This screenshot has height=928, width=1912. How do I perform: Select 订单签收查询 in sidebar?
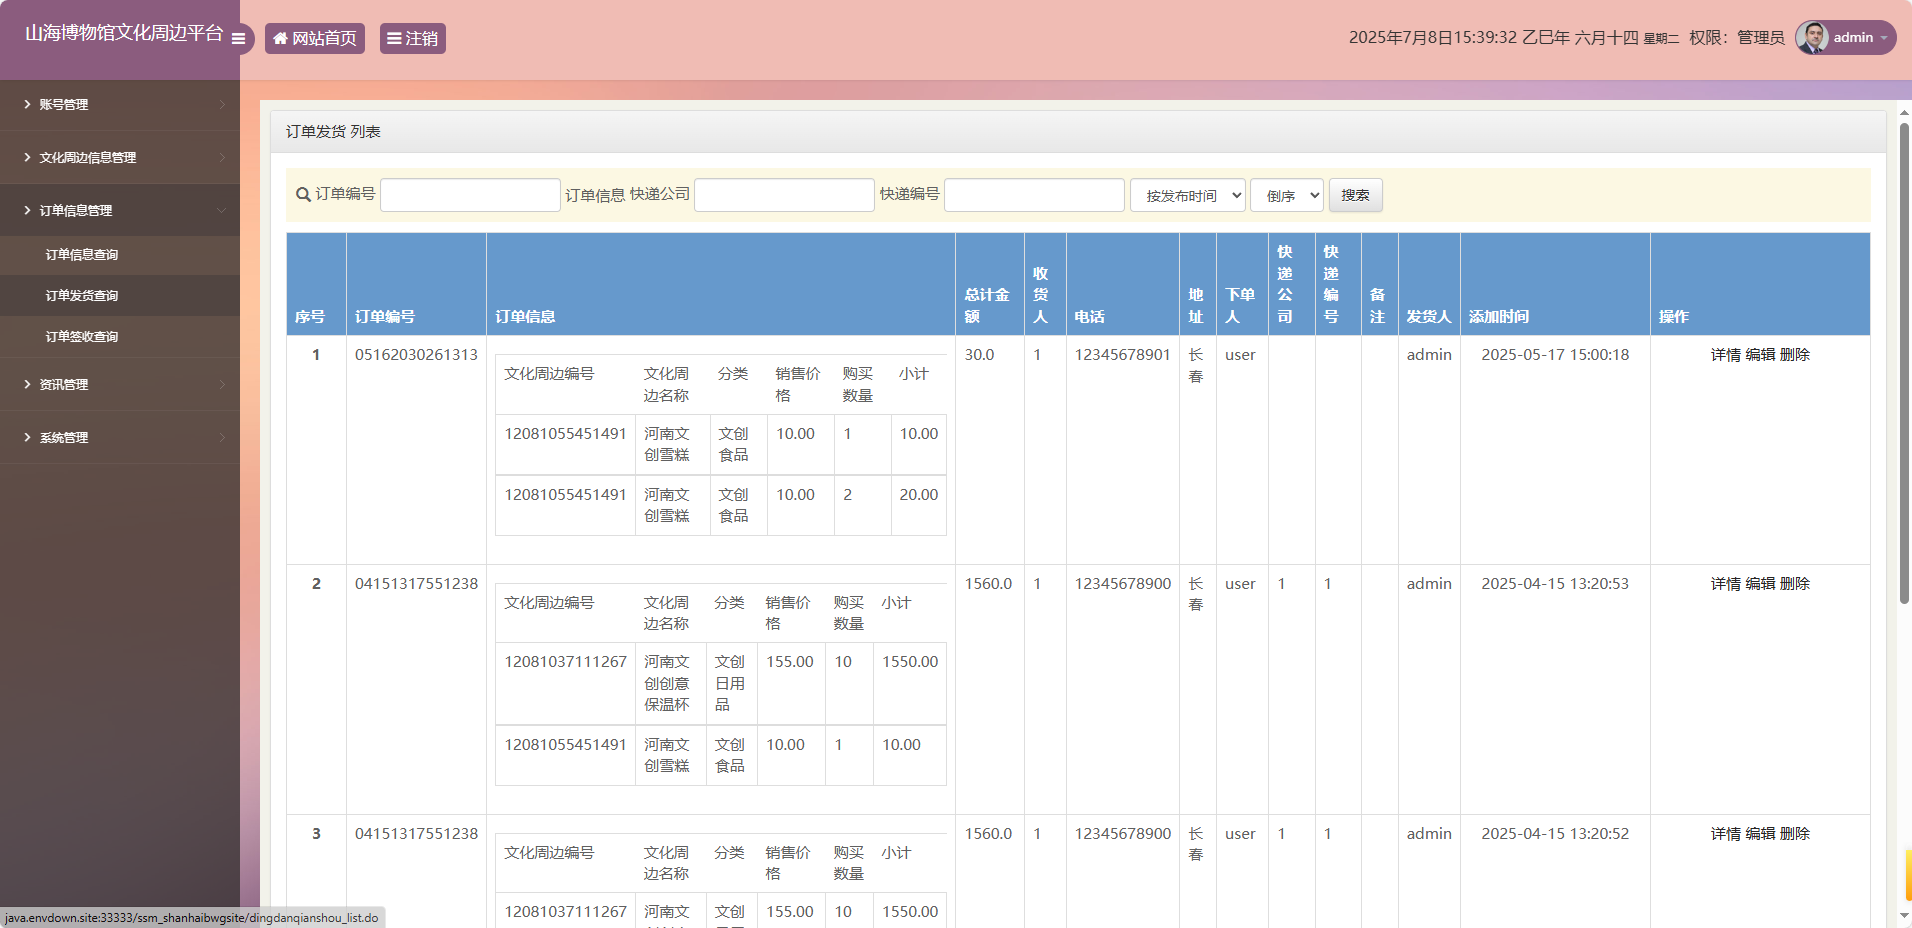(x=82, y=337)
